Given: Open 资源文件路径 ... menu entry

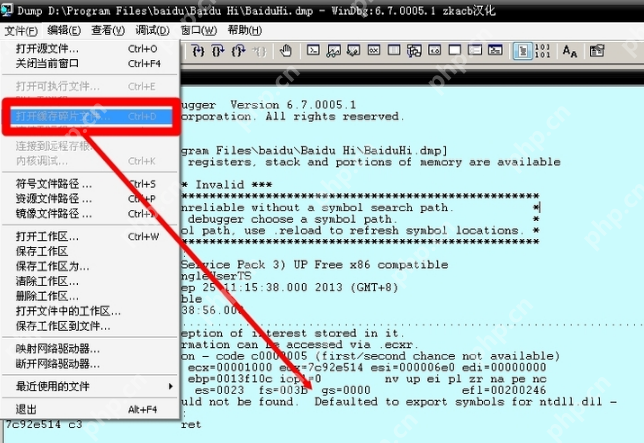Looking at the screenshot, I should 90,199.
